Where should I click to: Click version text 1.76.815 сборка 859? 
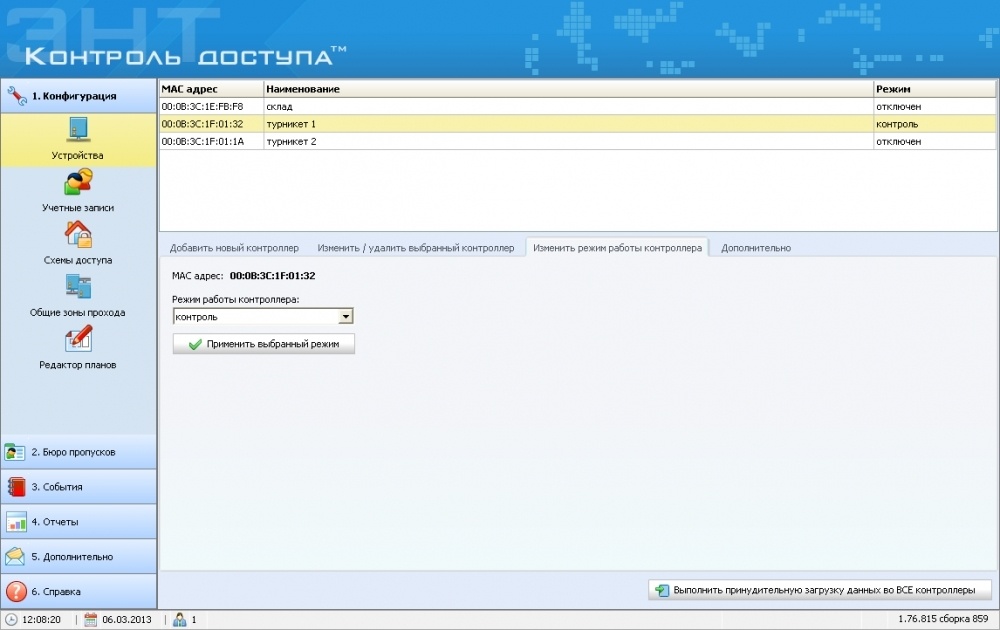tap(943, 619)
